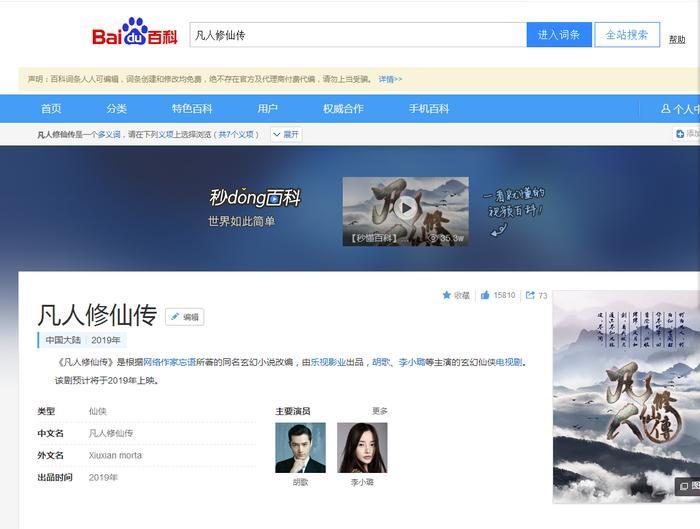Click the 胡歌 name under the photo

300,482
